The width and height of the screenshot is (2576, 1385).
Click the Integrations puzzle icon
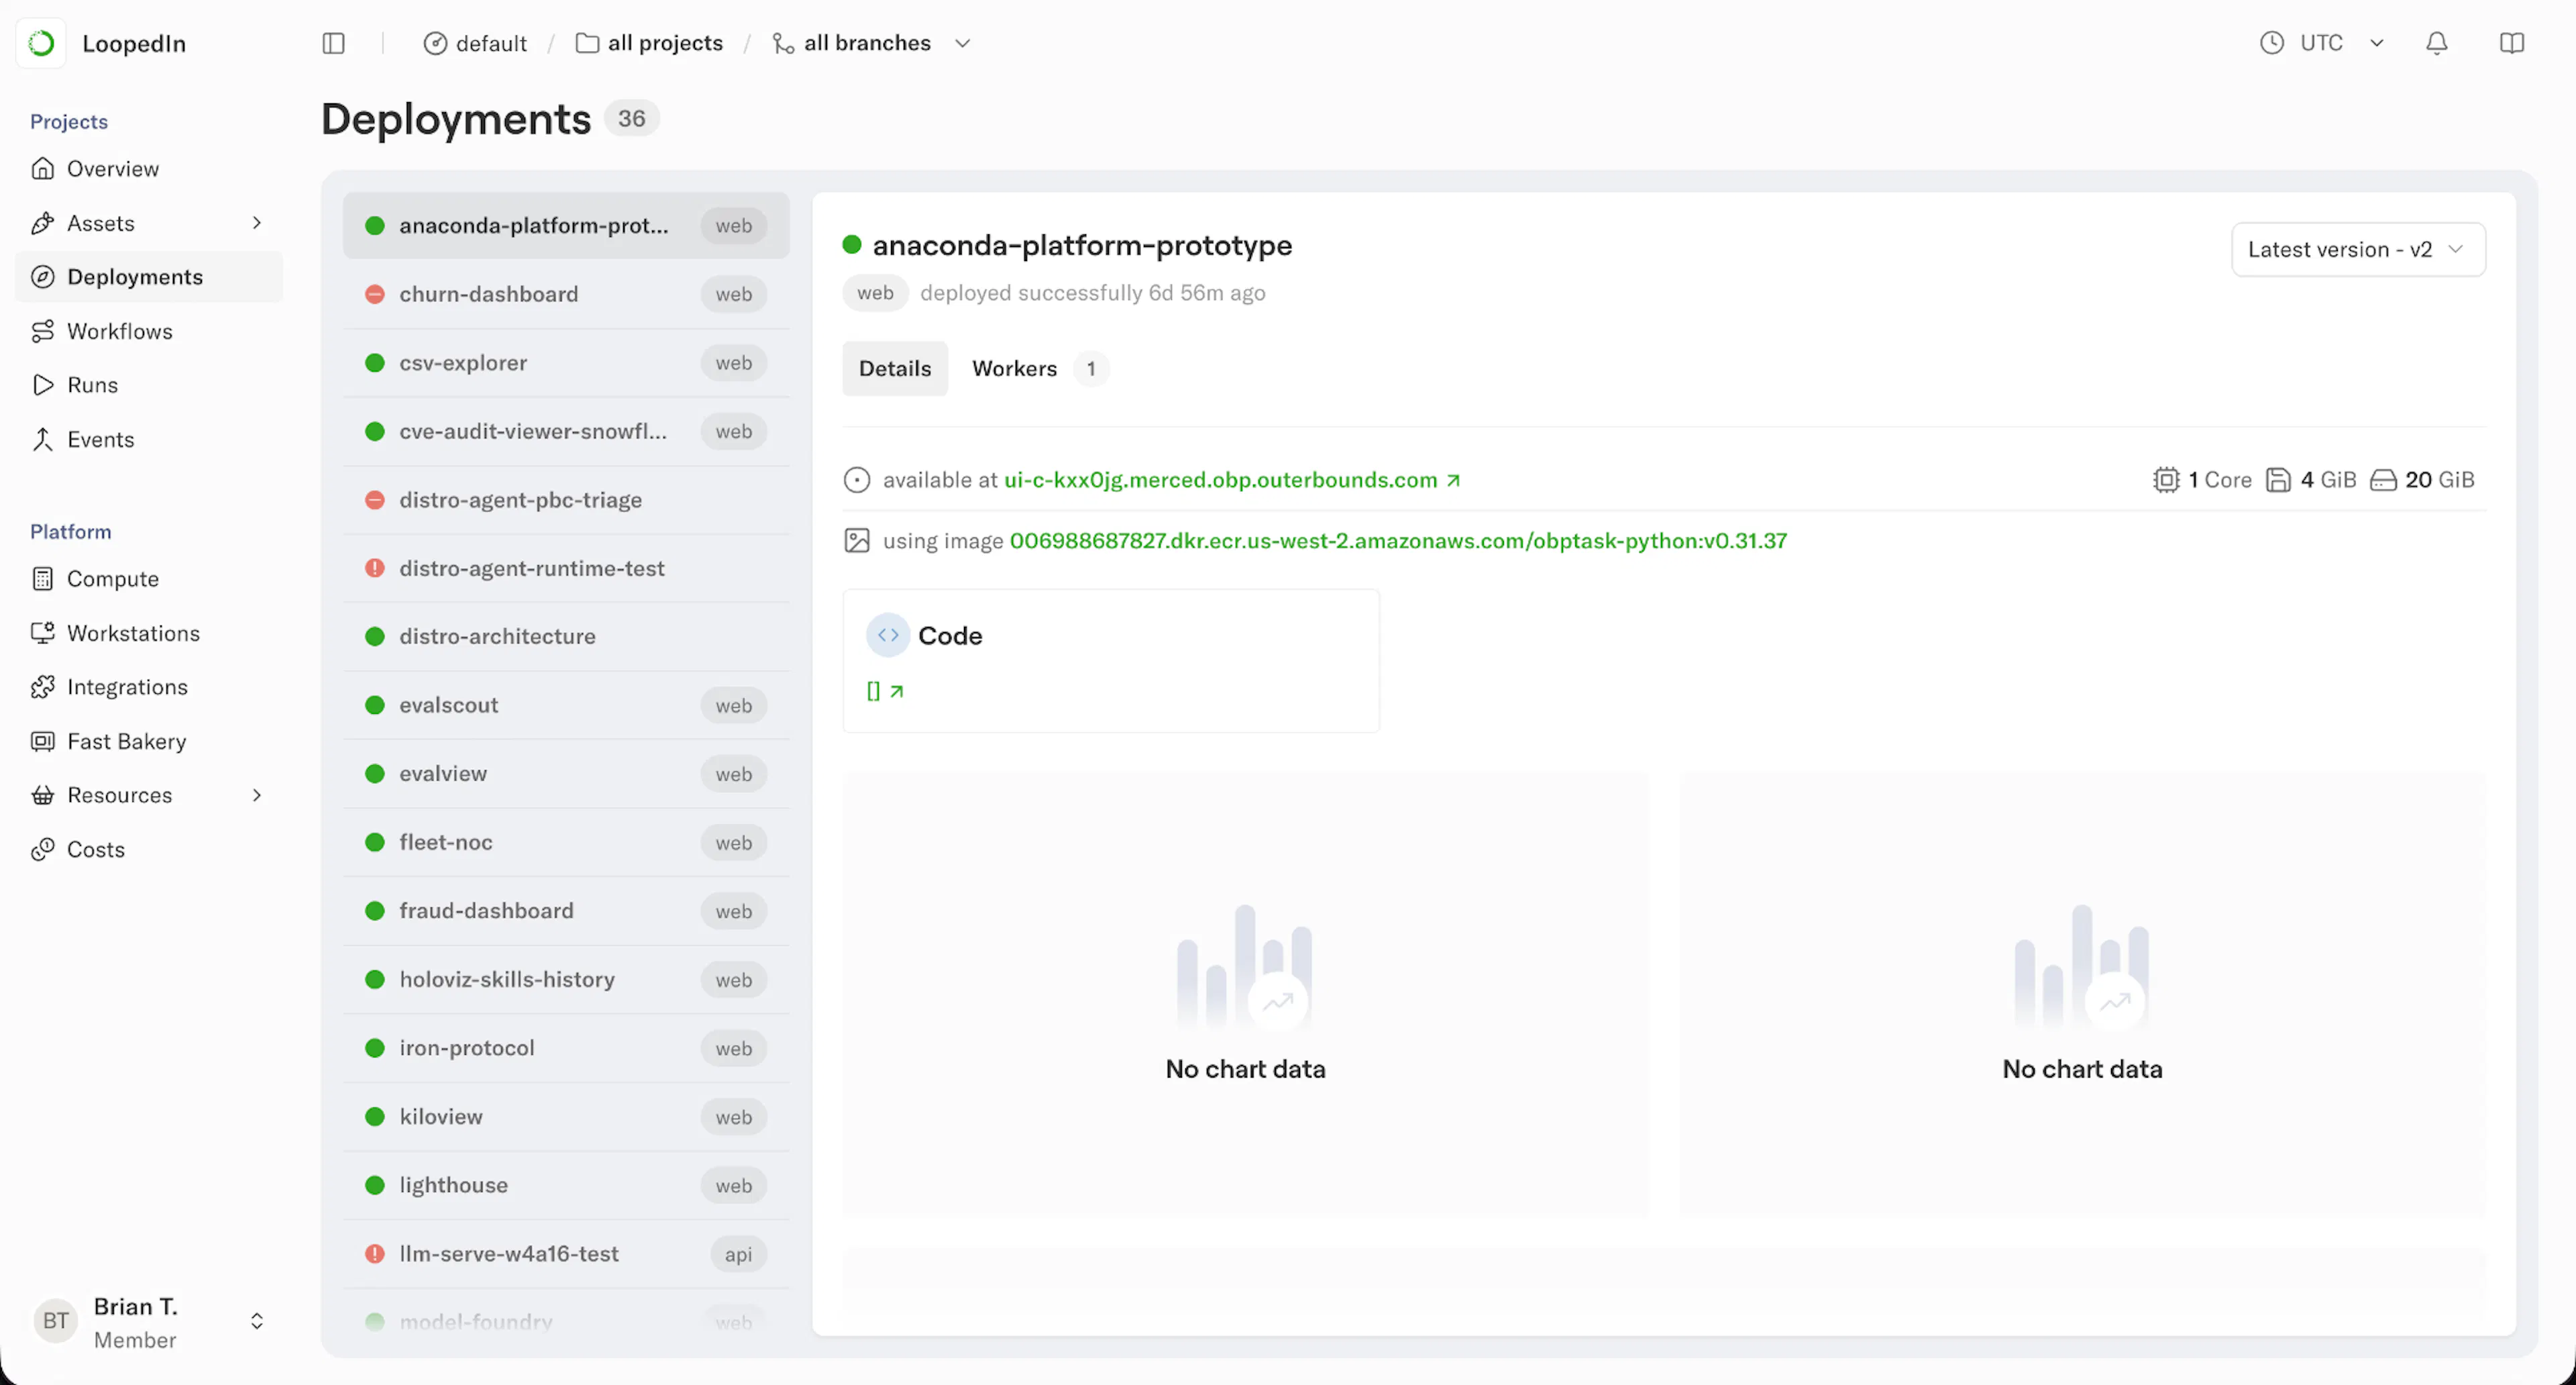[x=42, y=687]
